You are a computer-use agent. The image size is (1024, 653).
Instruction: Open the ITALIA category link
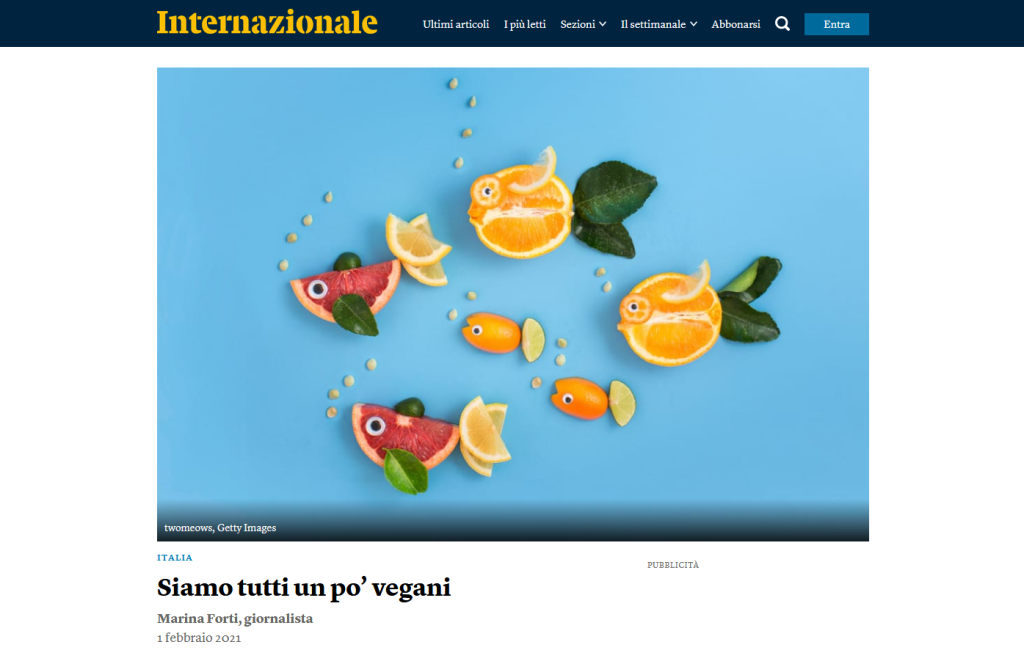(174, 558)
